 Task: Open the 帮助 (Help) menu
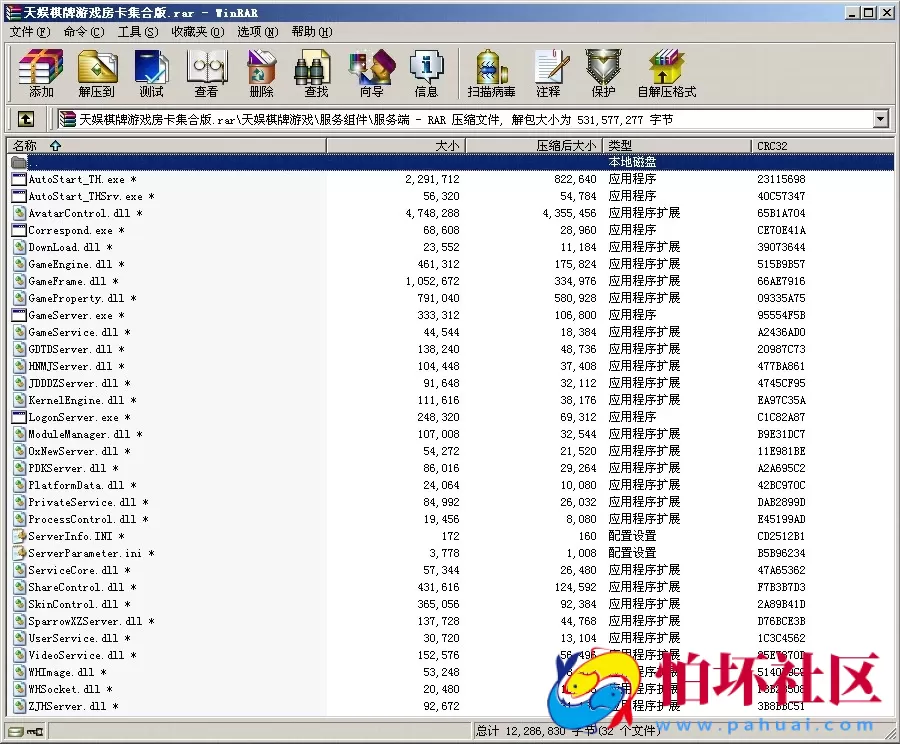pos(309,31)
